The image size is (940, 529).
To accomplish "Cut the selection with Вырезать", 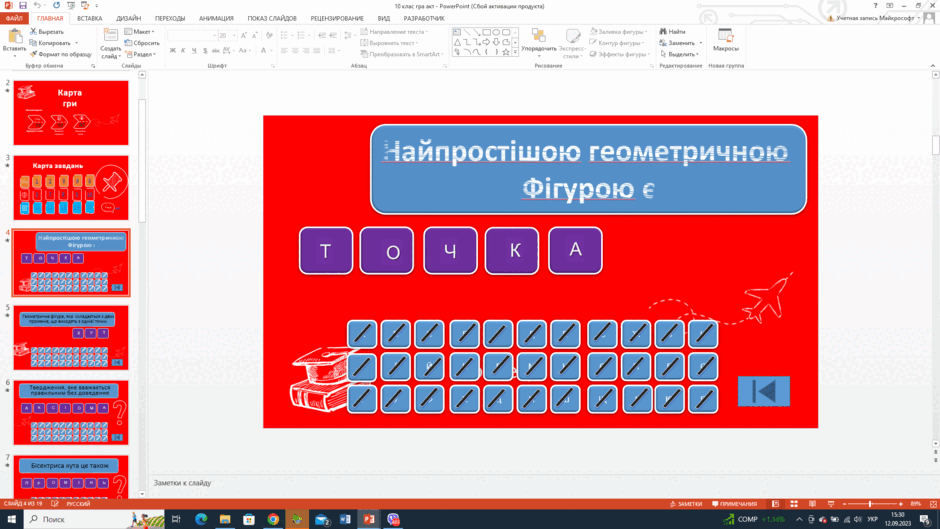I will coord(47,31).
